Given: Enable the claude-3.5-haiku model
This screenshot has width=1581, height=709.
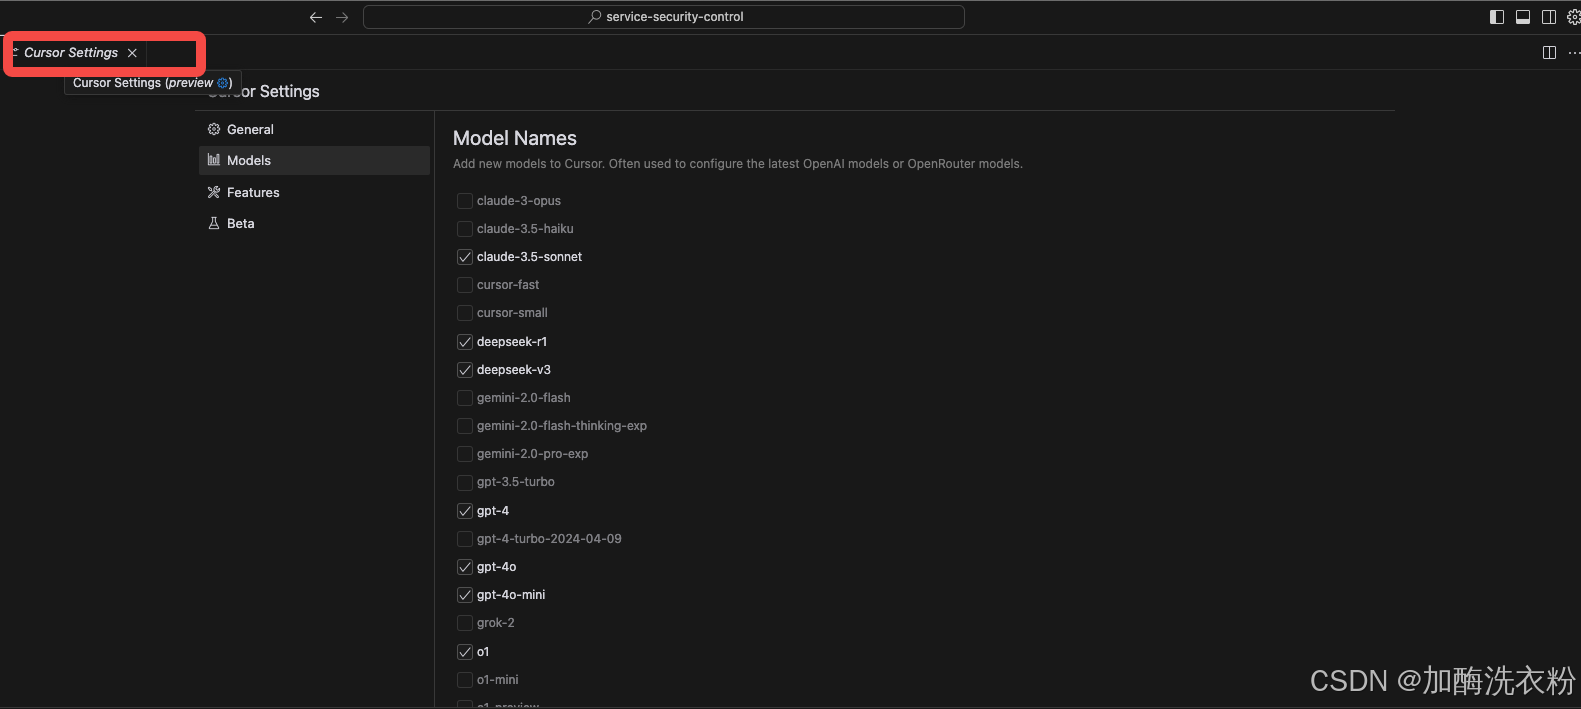Looking at the screenshot, I should click(x=465, y=229).
